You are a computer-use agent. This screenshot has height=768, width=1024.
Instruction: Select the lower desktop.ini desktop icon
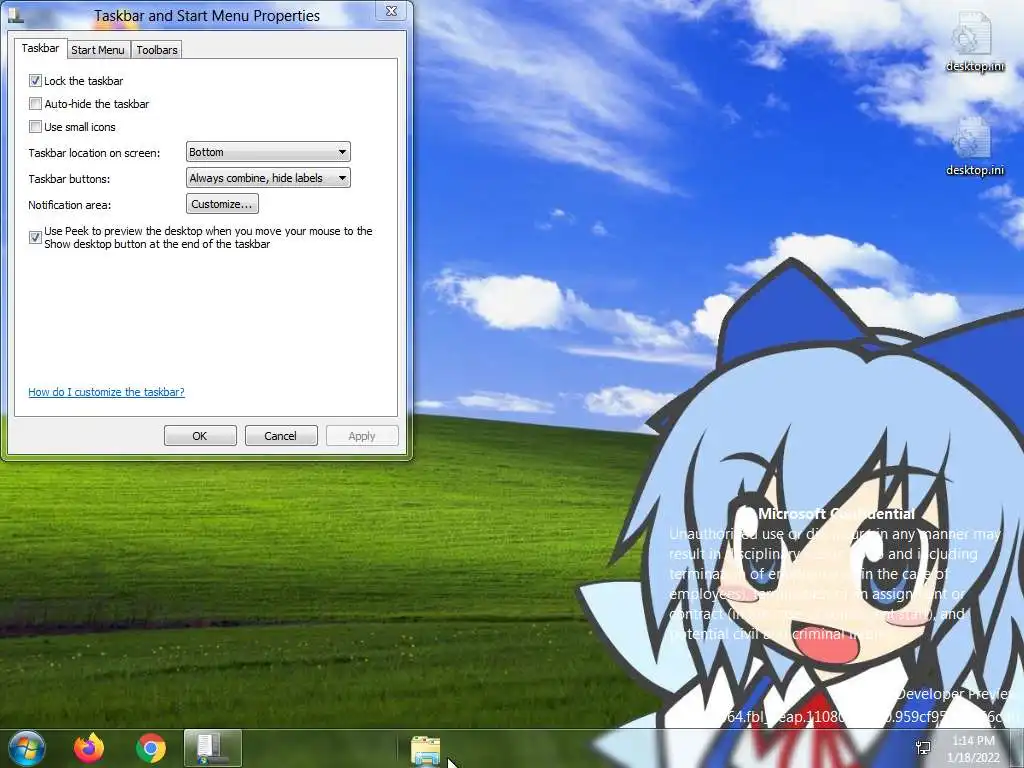[974, 146]
